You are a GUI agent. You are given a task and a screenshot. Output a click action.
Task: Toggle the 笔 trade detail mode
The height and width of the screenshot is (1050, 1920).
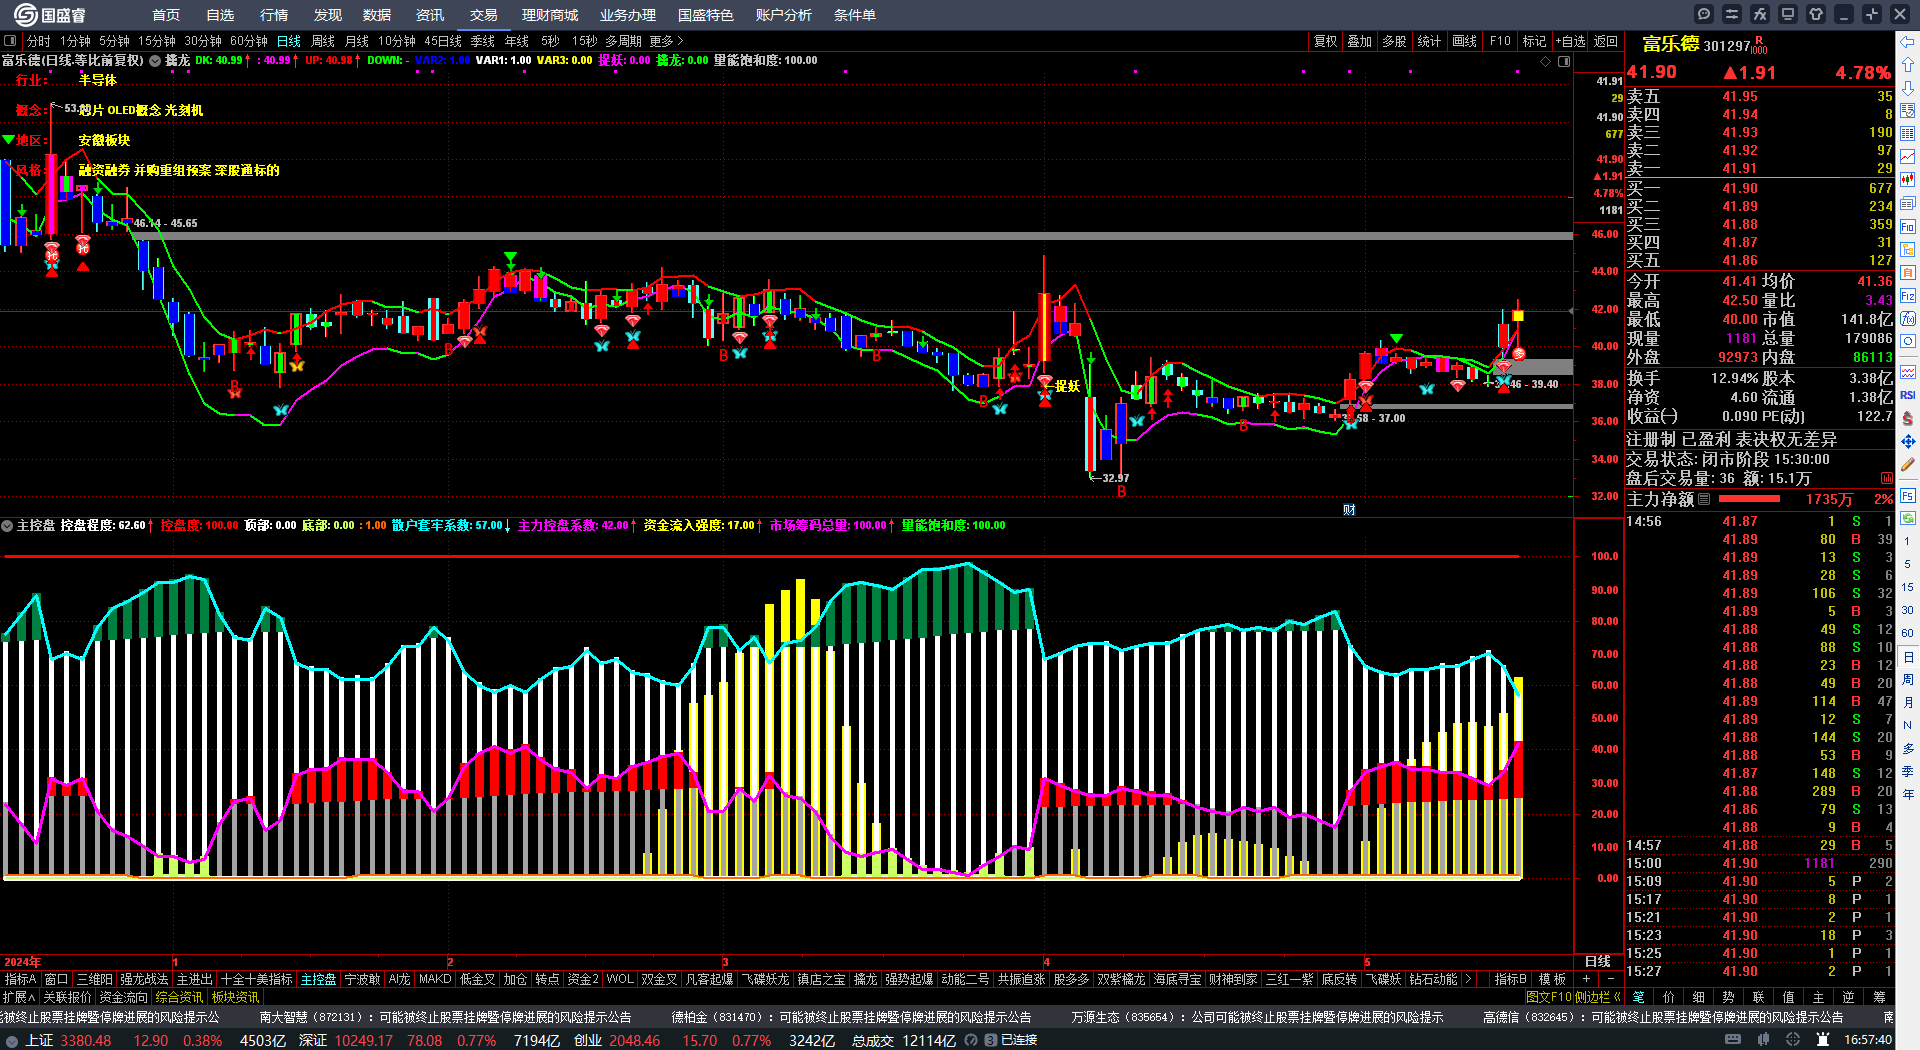pos(1638,997)
